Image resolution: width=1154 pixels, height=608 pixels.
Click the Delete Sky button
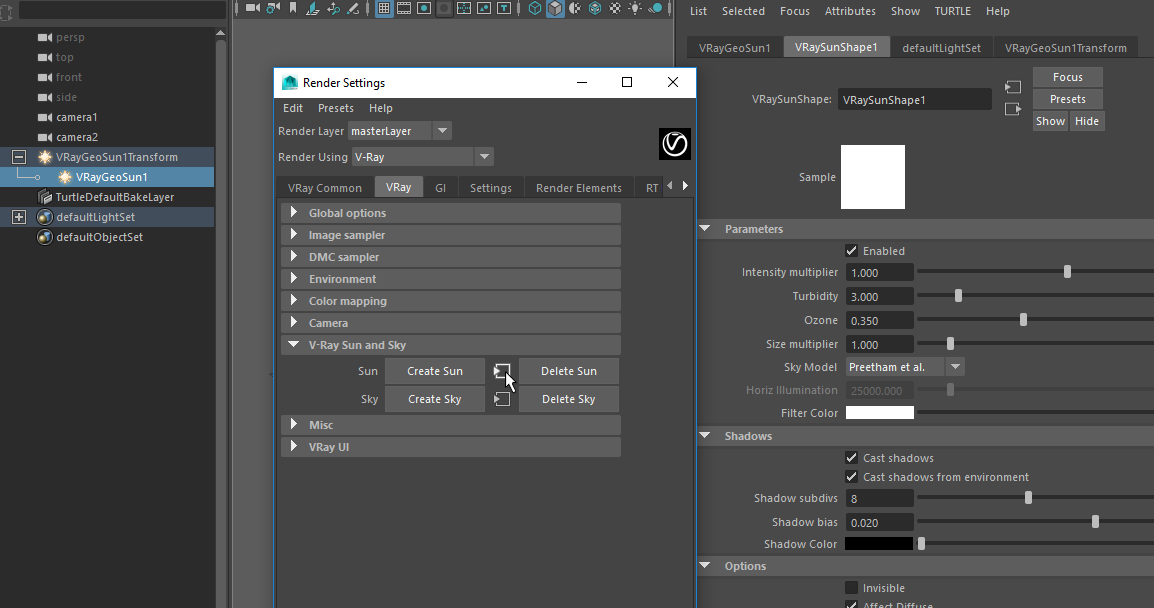click(x=569, y=399)
